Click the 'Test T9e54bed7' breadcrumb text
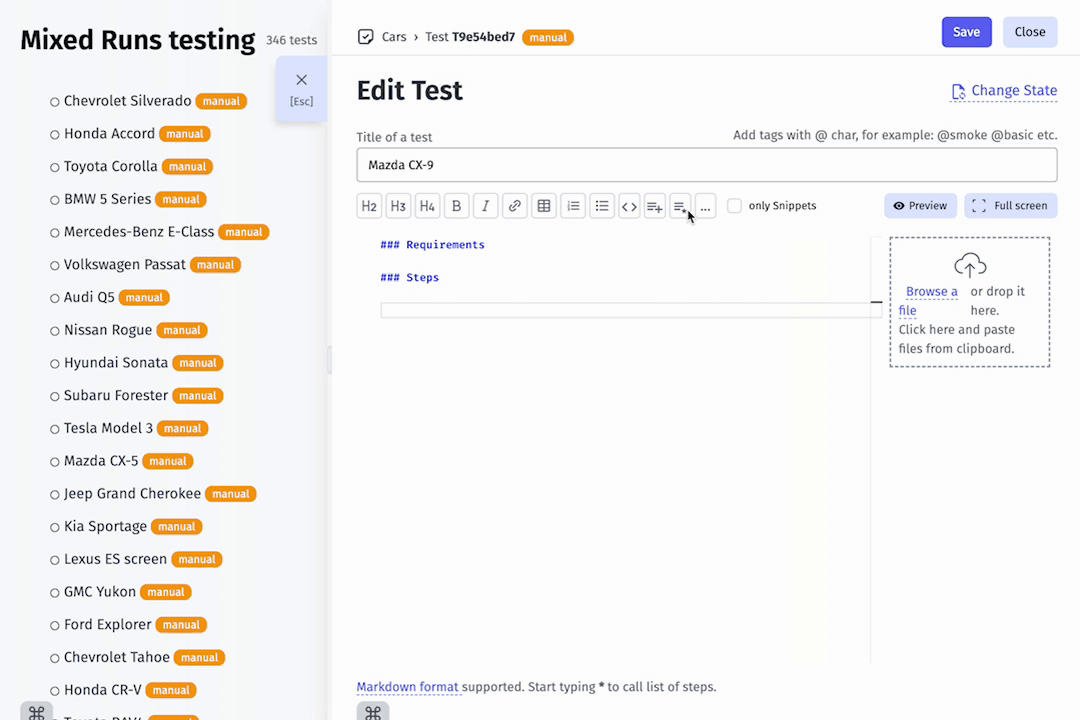This screenshot has height=720, width=1080. tap(470, 37)
